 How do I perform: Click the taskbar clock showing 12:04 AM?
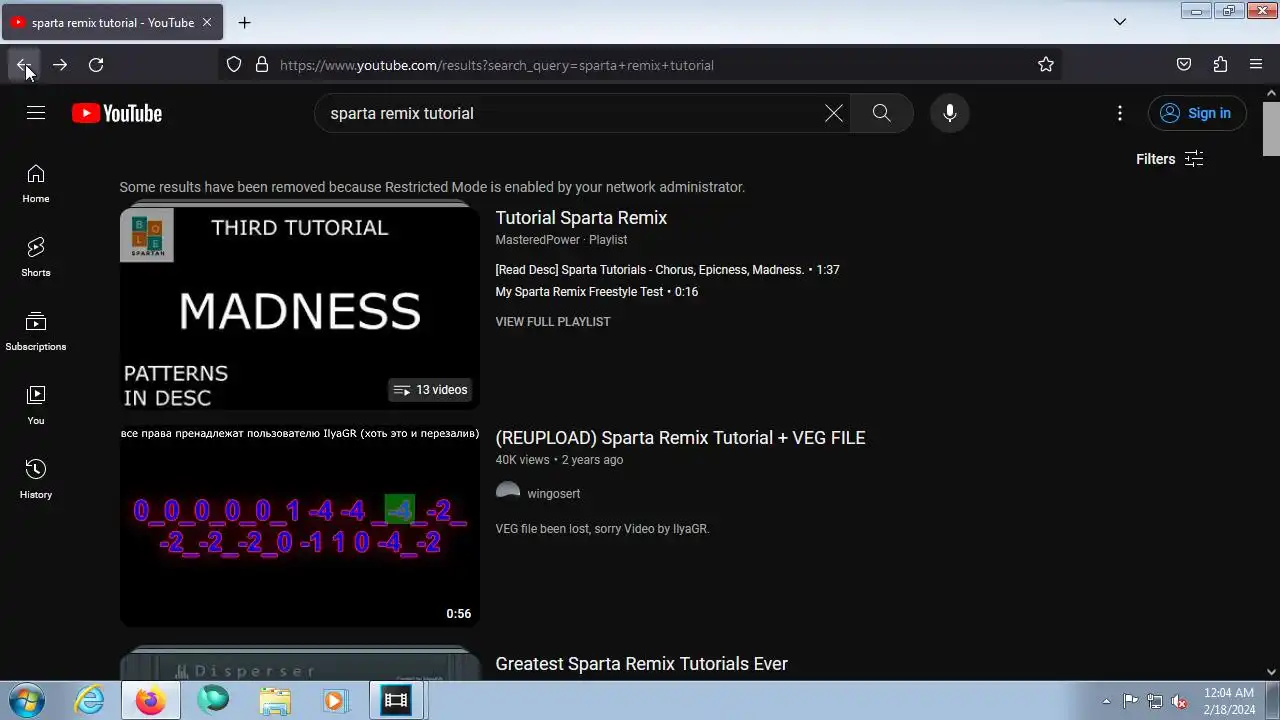[x=1229, y=701]
